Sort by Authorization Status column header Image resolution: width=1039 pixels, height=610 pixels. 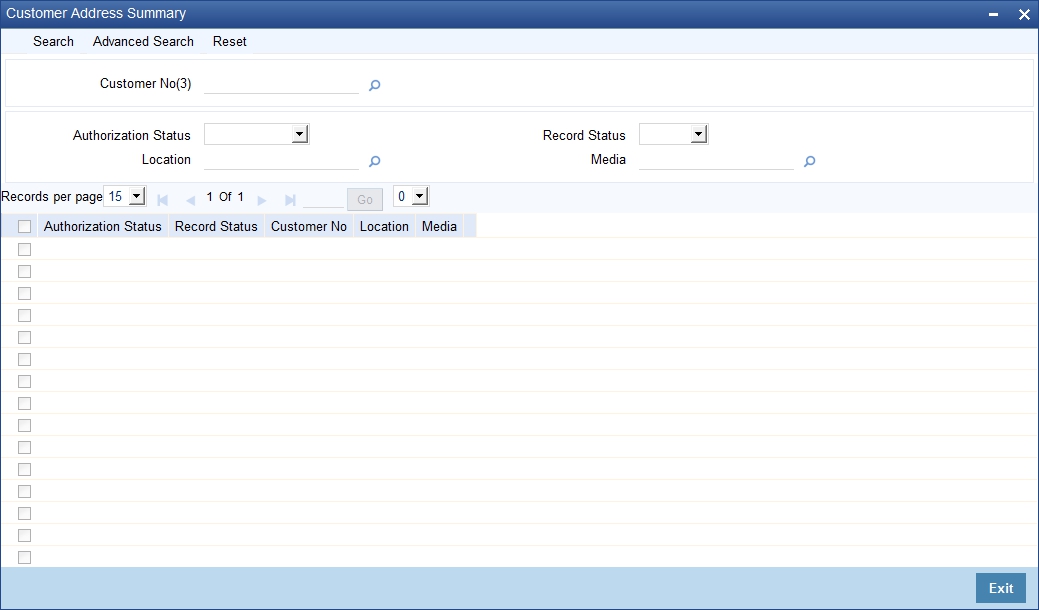tap(103, 227)
